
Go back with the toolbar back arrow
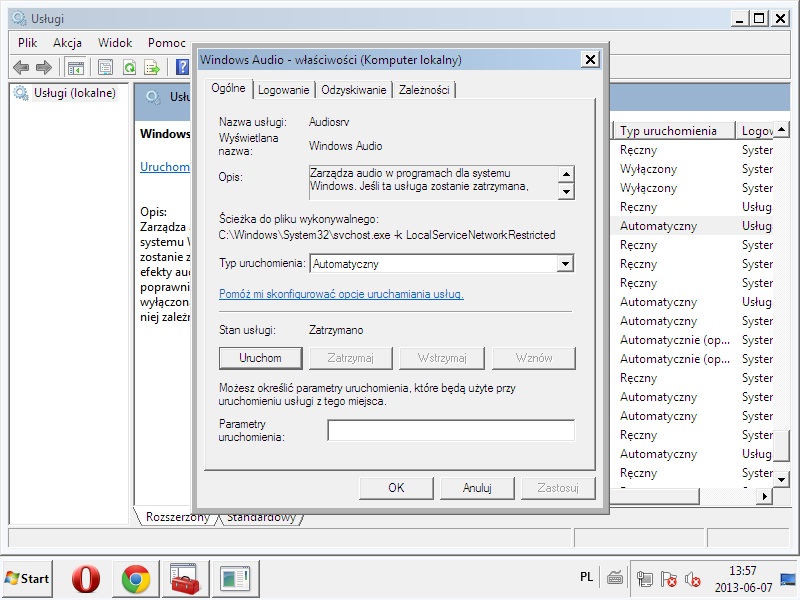(21, 67)
